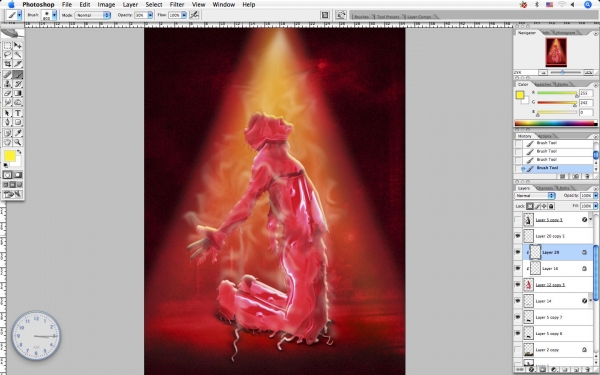Select the Rectangular Marquee tool
The width and height of the screenshot is (600, 375).
click(x=7, y=46)
